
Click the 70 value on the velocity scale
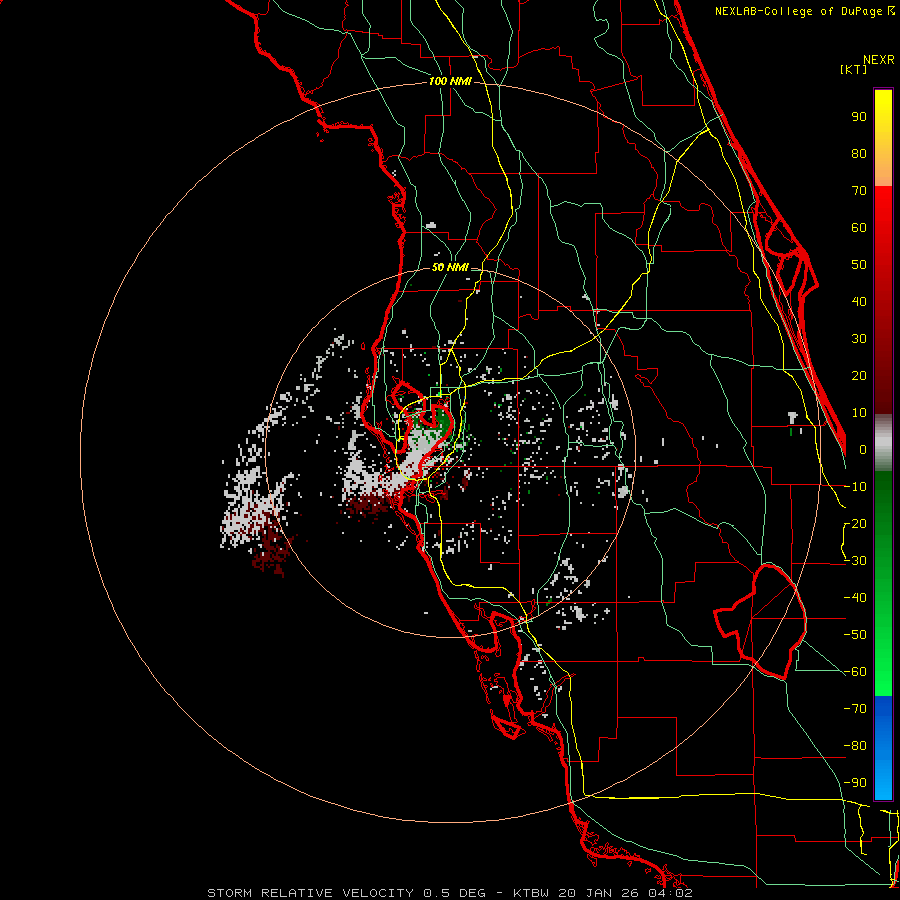(x=859, y=191)
